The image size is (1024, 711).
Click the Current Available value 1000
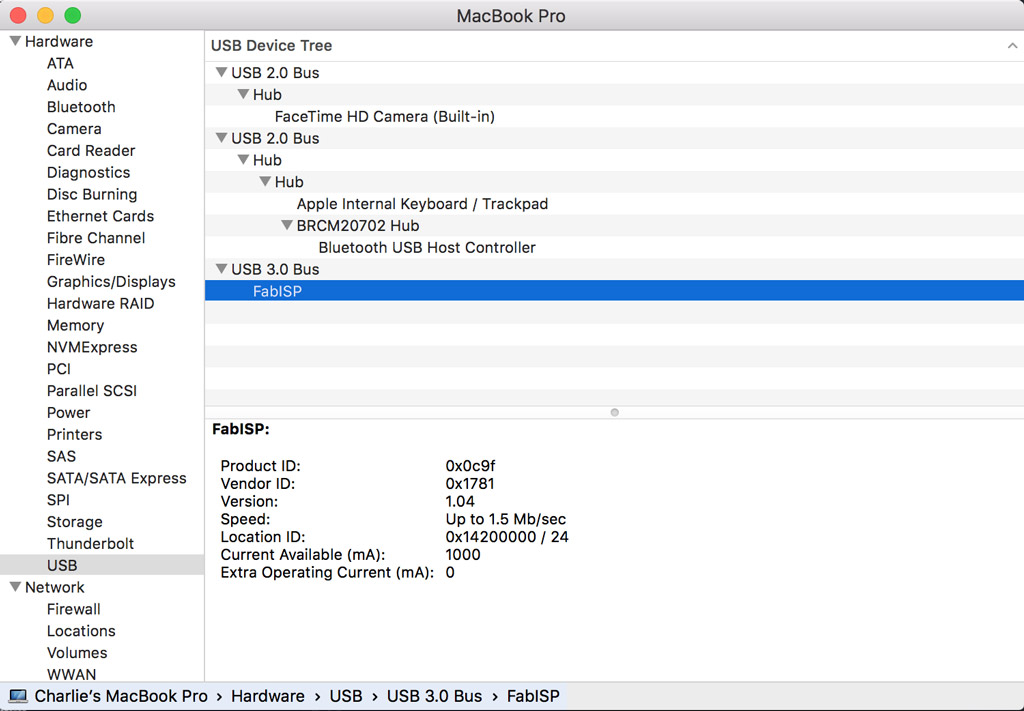(x=462, y=554)
